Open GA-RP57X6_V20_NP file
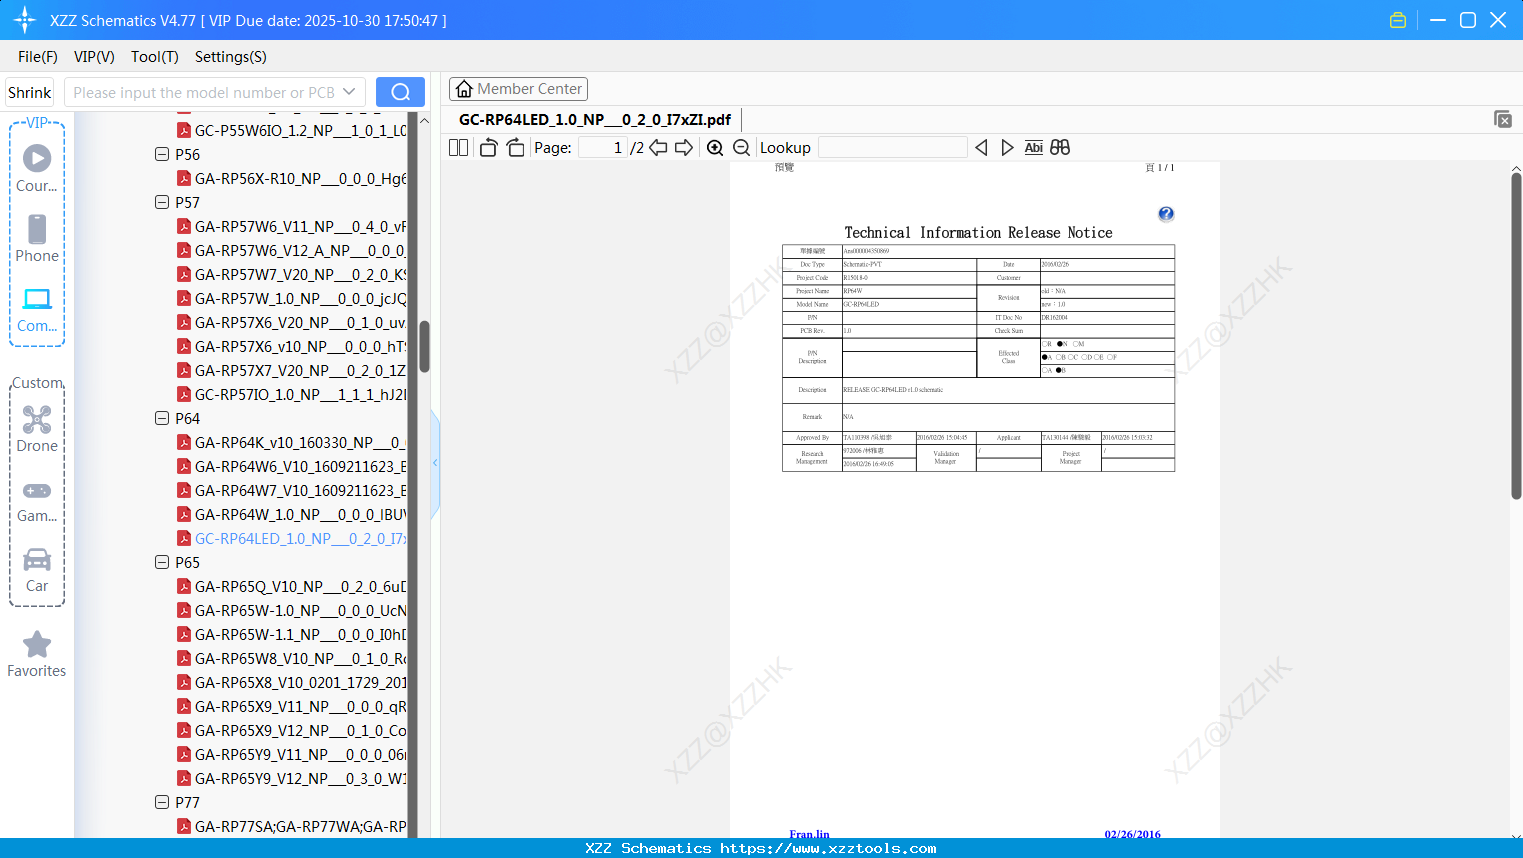 (x=292, y=322)
